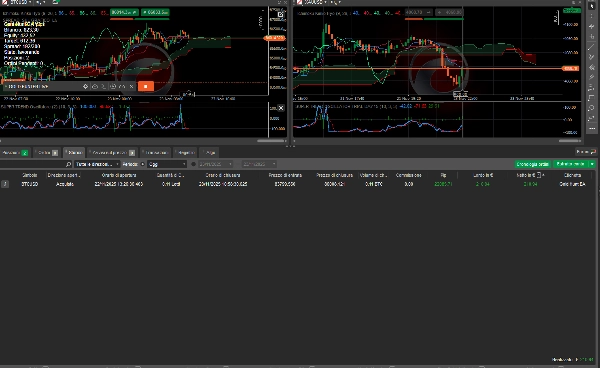Open the Tutte le direzioni dropdown
This screenshot has height=368, width=600.
pos(97,164)
